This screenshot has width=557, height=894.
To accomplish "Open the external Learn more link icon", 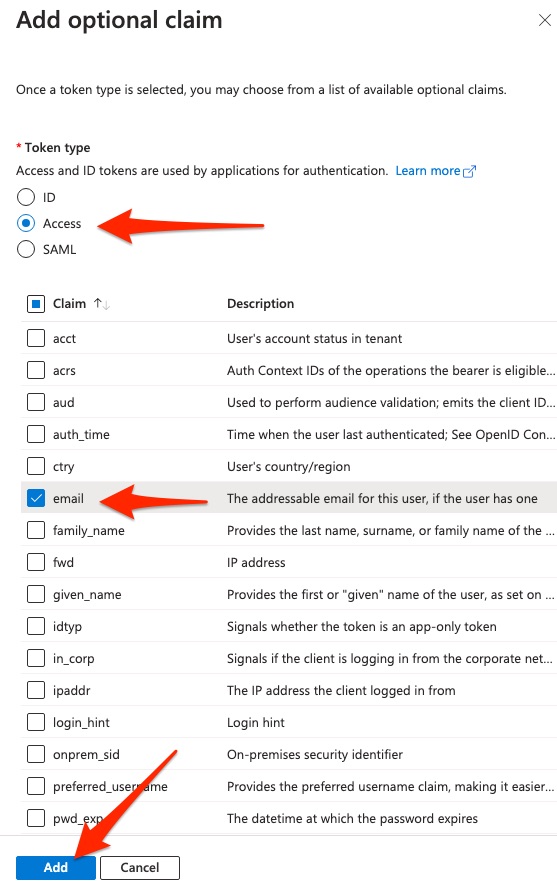I will coord(469,171).
